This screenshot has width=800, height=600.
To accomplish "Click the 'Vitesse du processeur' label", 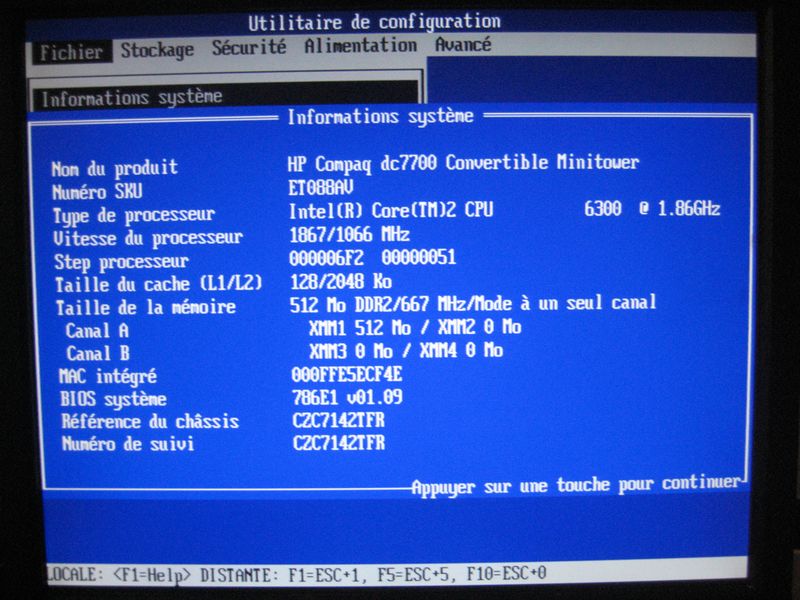I will [148, 238].
